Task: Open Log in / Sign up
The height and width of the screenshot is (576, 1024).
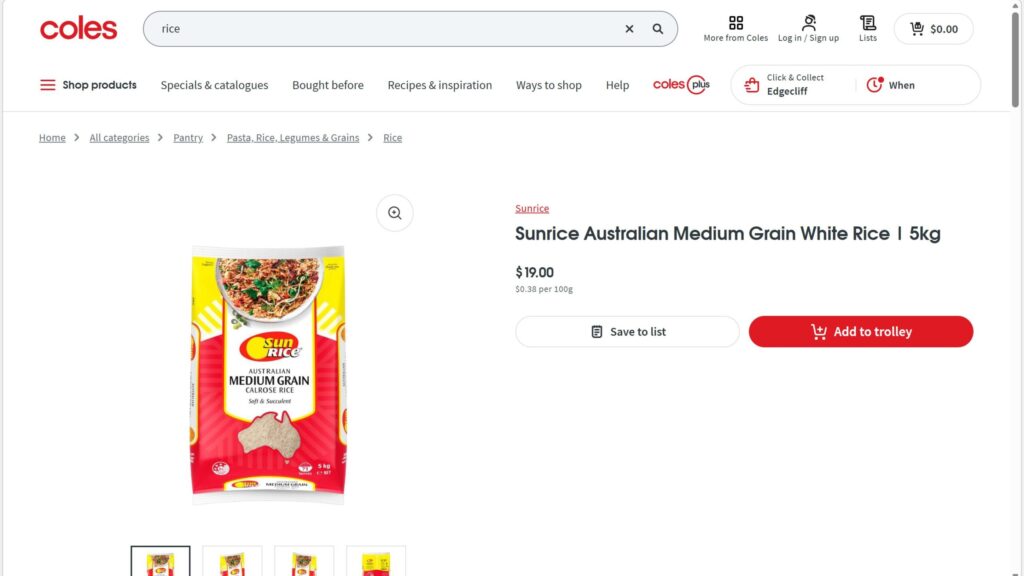Action: 808,28
